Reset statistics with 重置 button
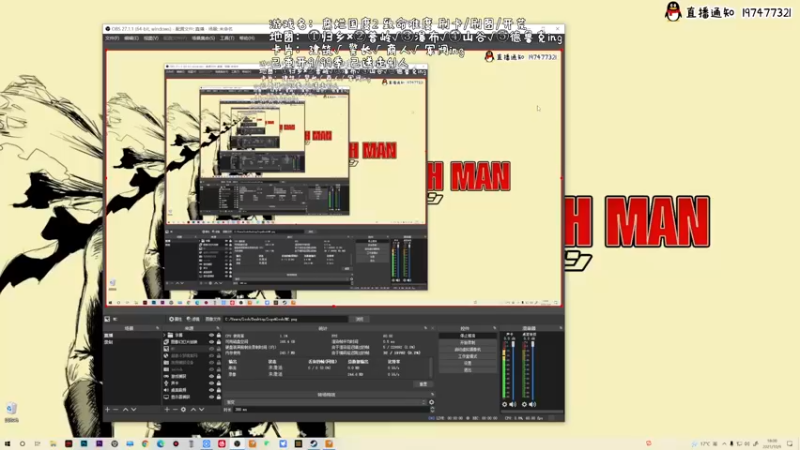Image resolution: width=800 pixels, height=450 pixels. point(423,384)
